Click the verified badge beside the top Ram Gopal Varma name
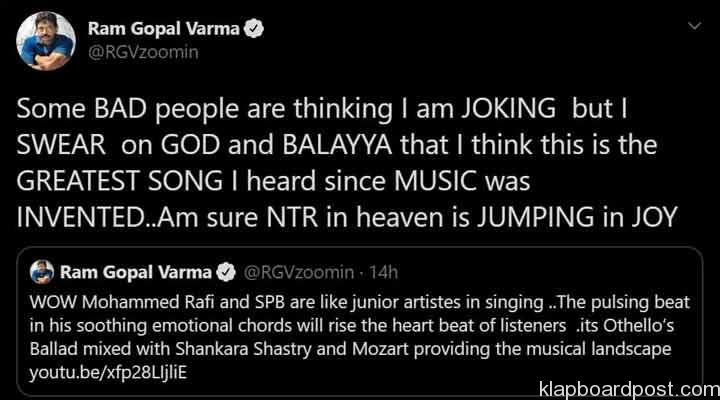This screenshot has height=400, width=720. pyautogui.click(x=255, y=30)
